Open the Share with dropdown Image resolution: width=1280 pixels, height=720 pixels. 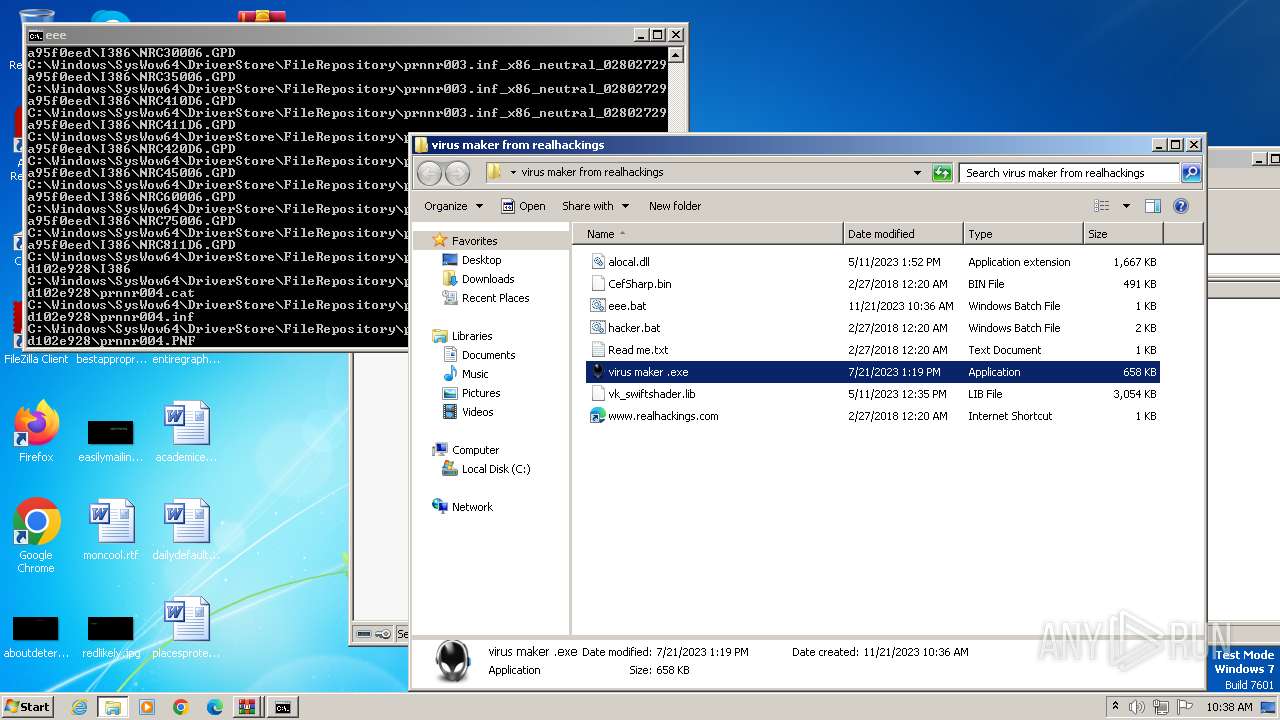[x=595, y=206]
